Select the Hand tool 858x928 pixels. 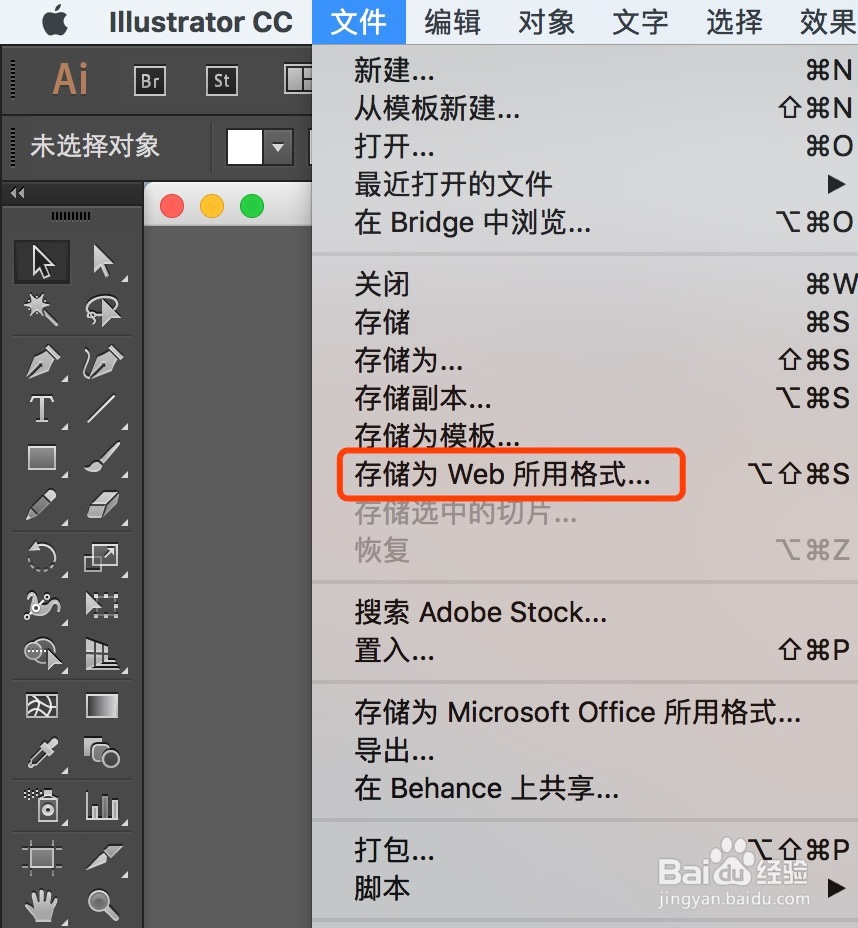point(42,904)
